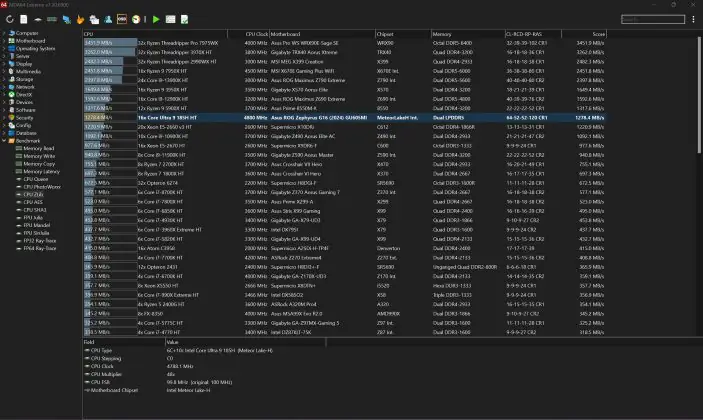Viewport: 703px width, 420px height.
Task: Expand the Storage tree node
Action: (x=4, y=79)
